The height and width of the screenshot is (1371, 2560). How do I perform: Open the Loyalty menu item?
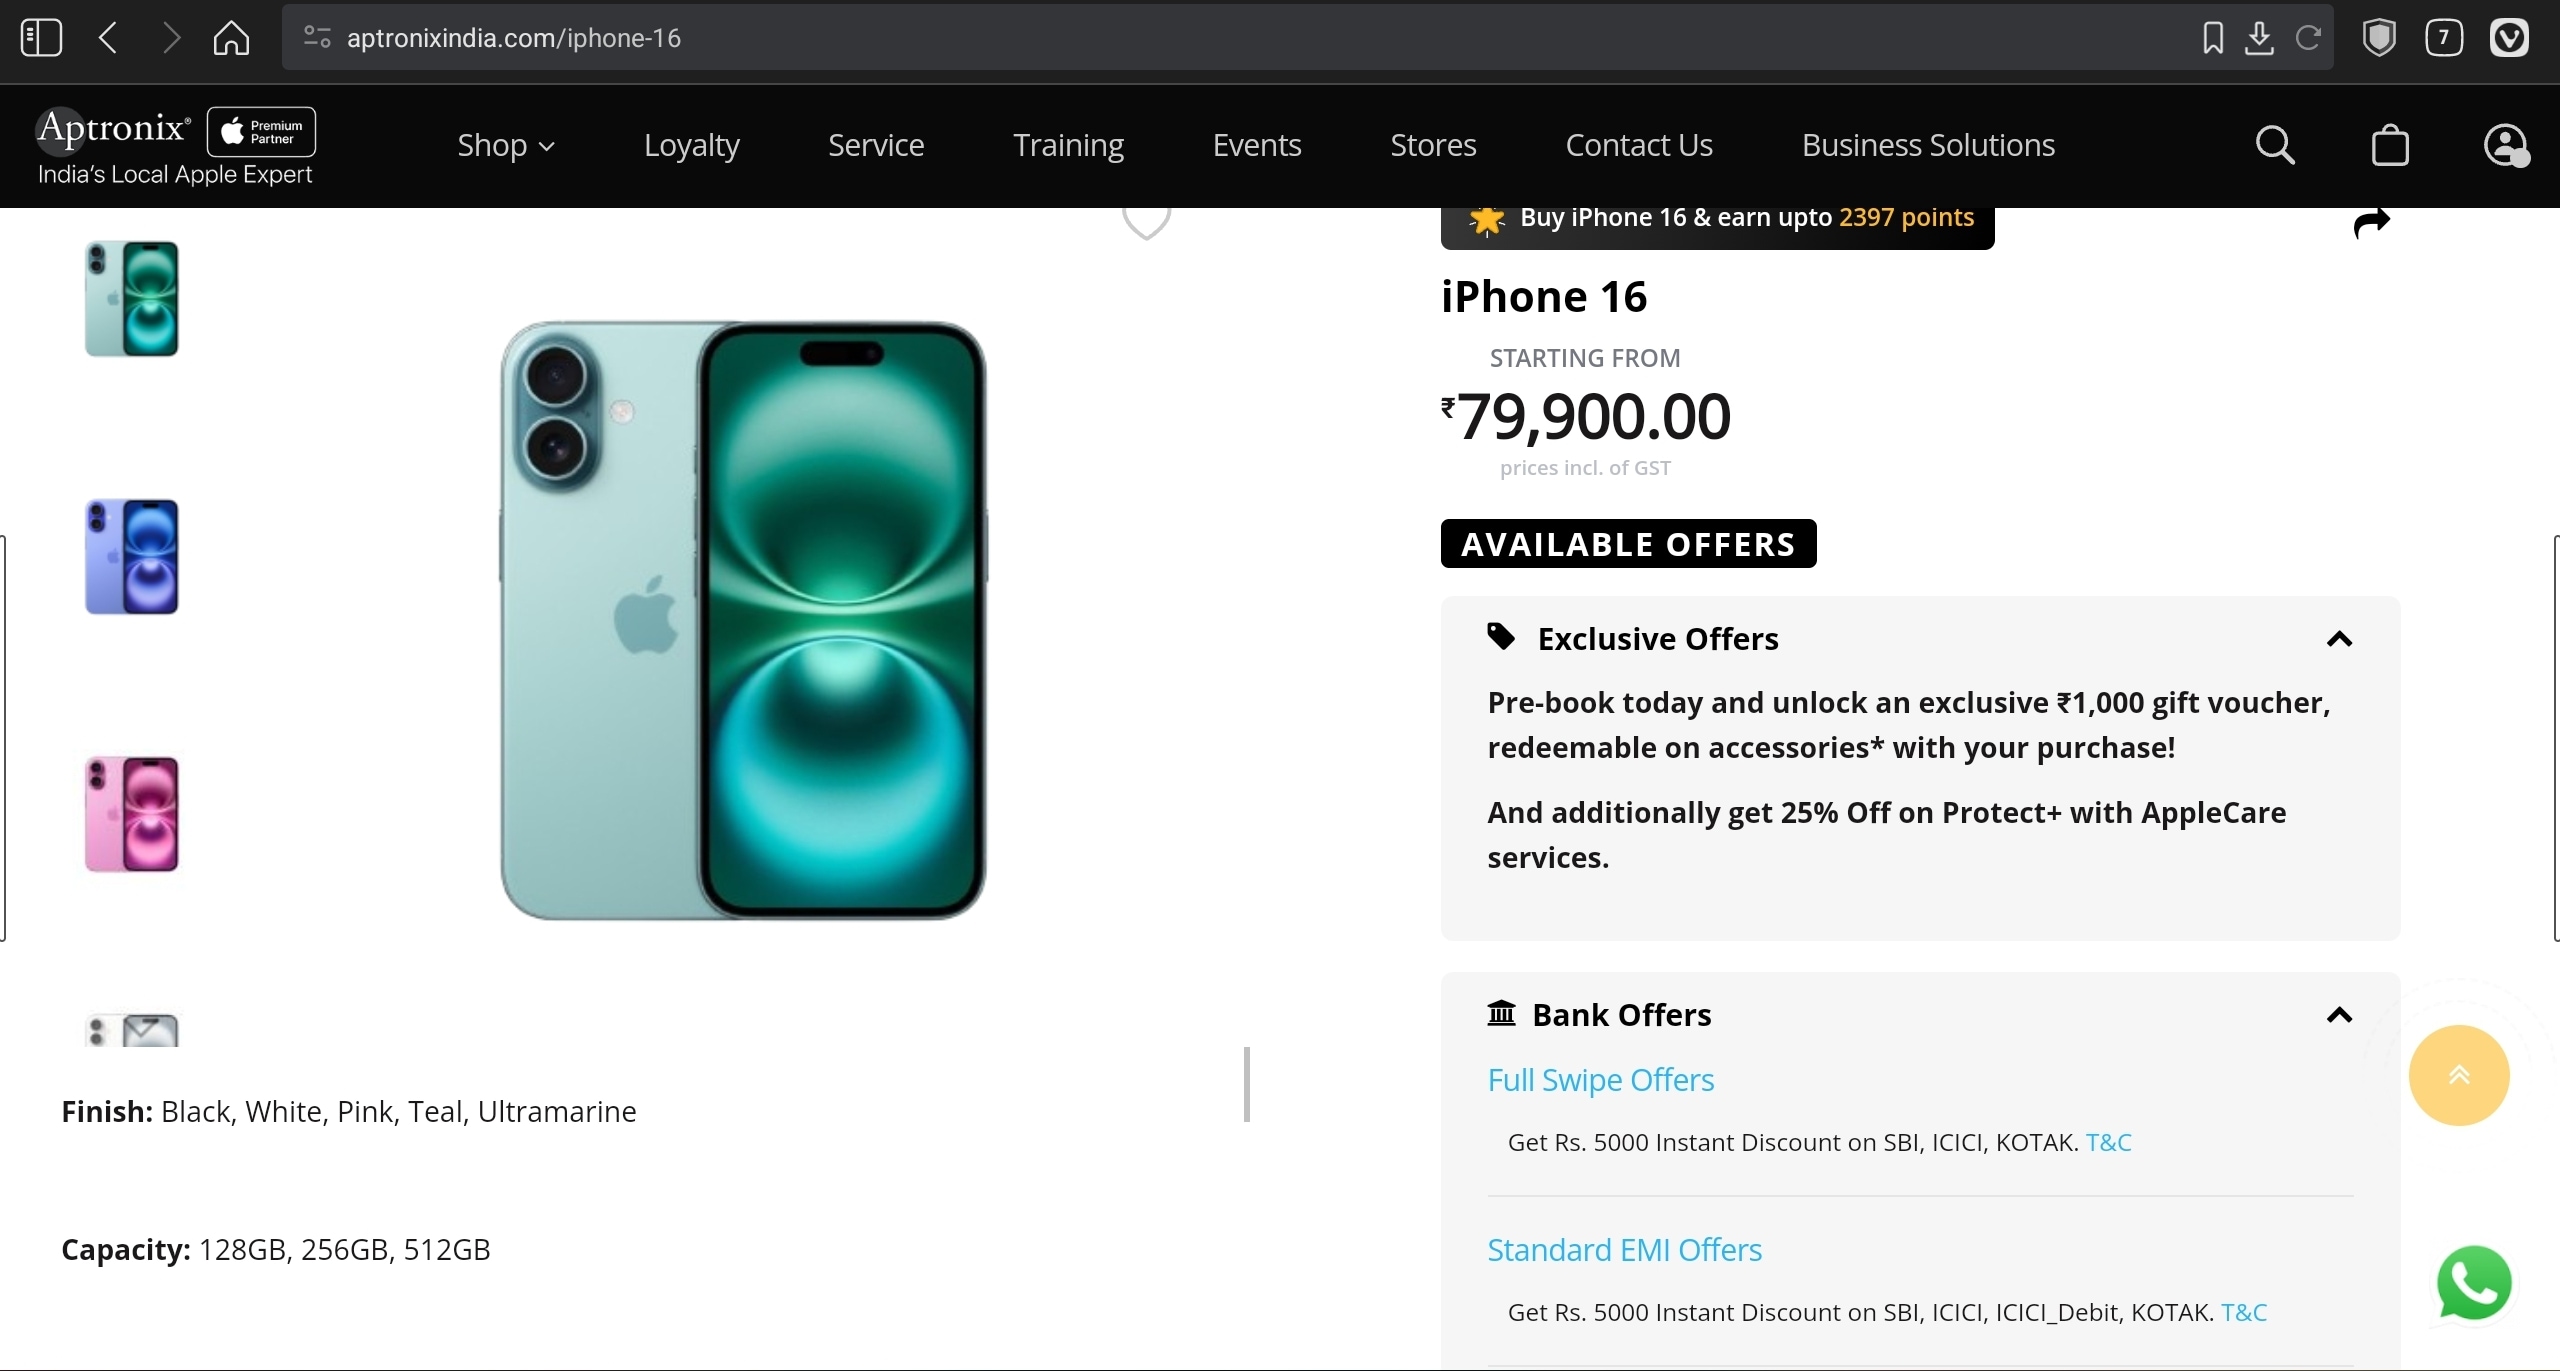pos(691,145)
